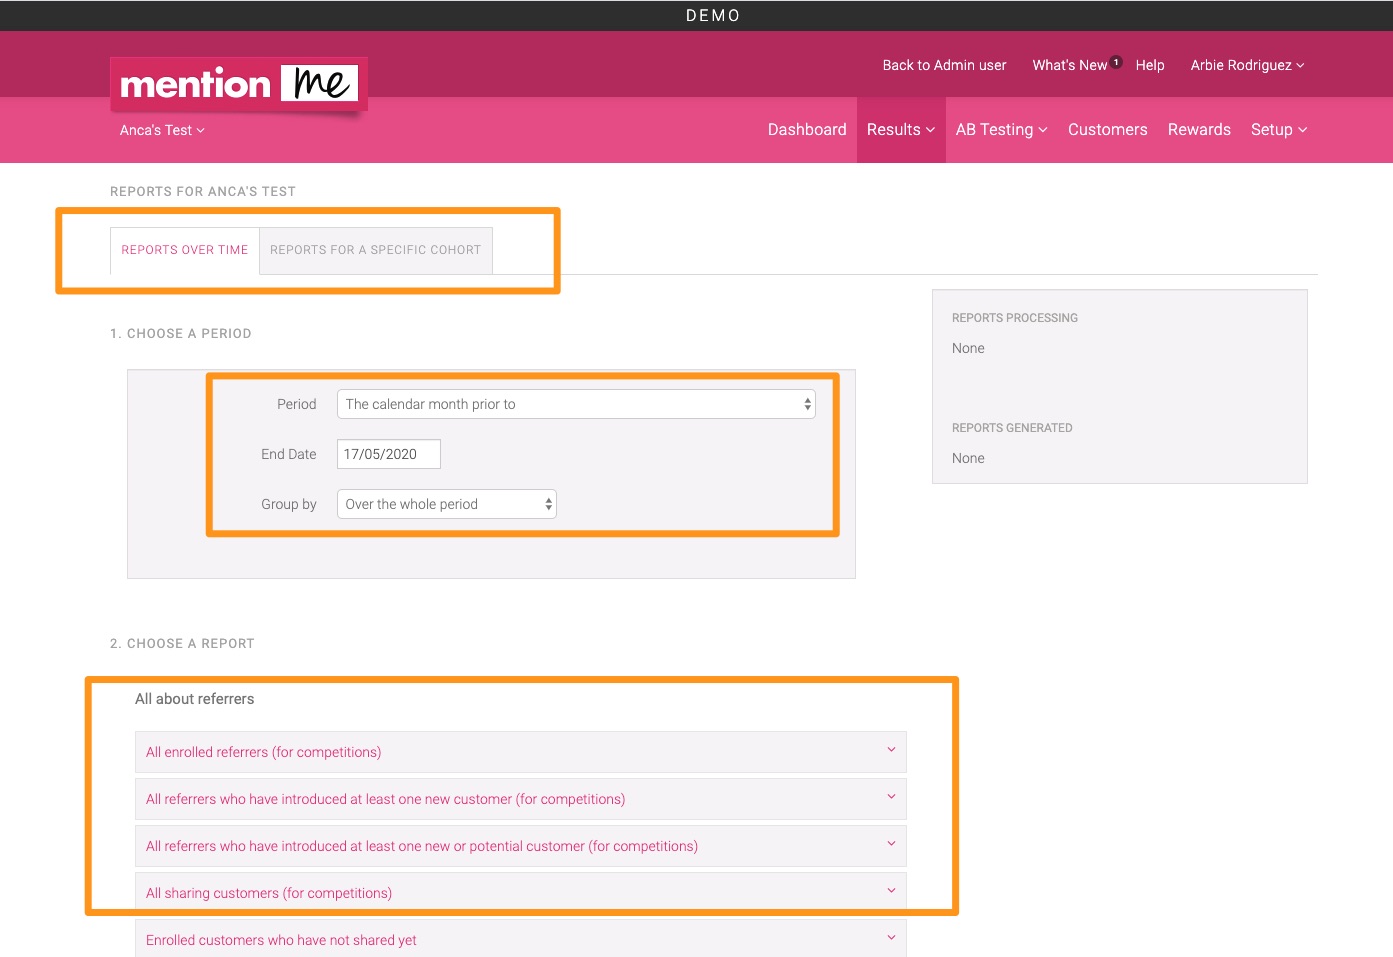This screenshot has width=1393, height=957.
Task: Open the Help link
Action: pyautogui.click(x=1149, y=64)
